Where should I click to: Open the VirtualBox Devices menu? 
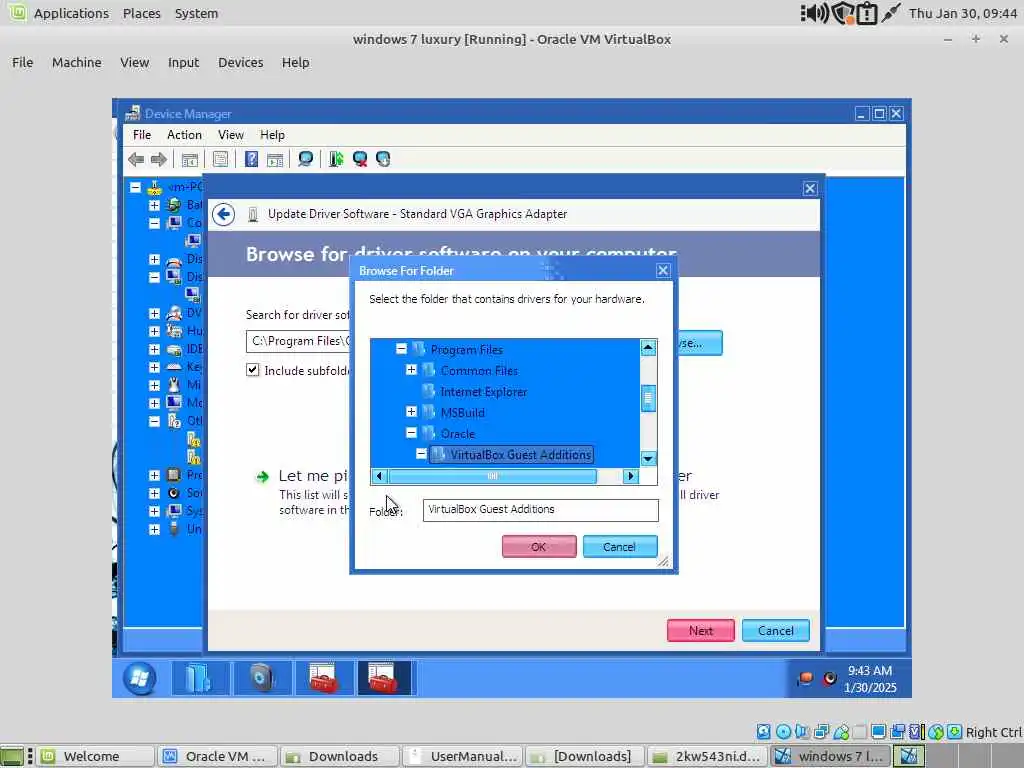tap(240, 63)
